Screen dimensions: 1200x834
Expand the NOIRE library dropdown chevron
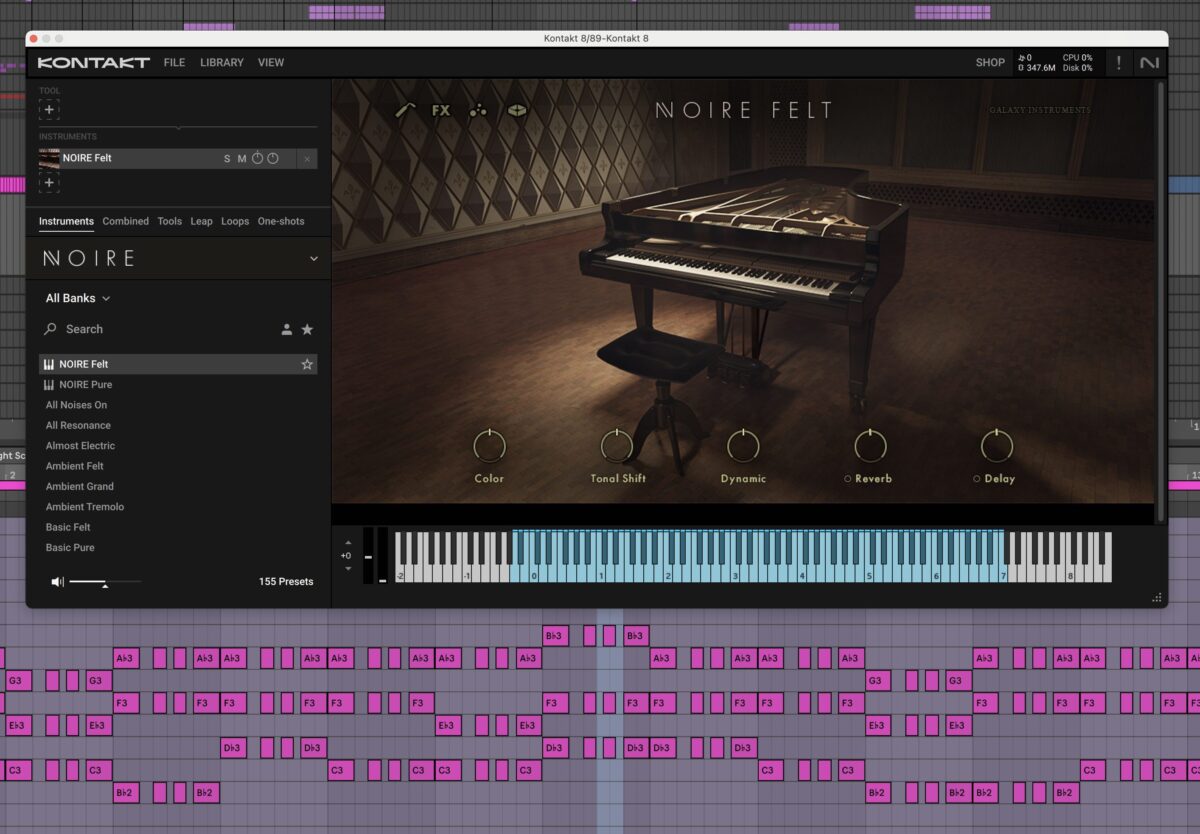[313, 258]
